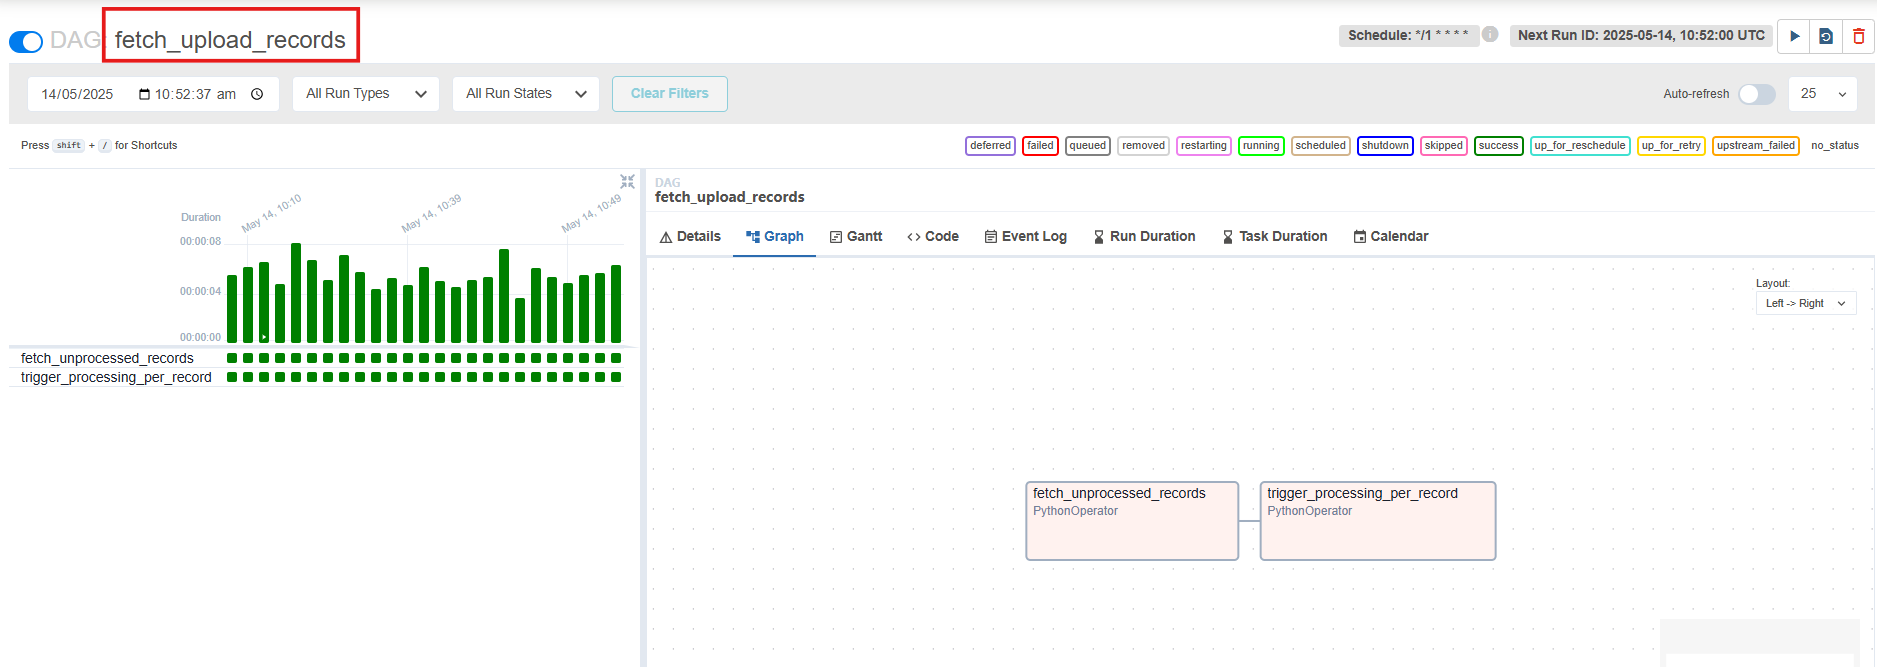1877x667 pixels.
Task: Open the Event Log tab
Action: (x=1025, y=237)
